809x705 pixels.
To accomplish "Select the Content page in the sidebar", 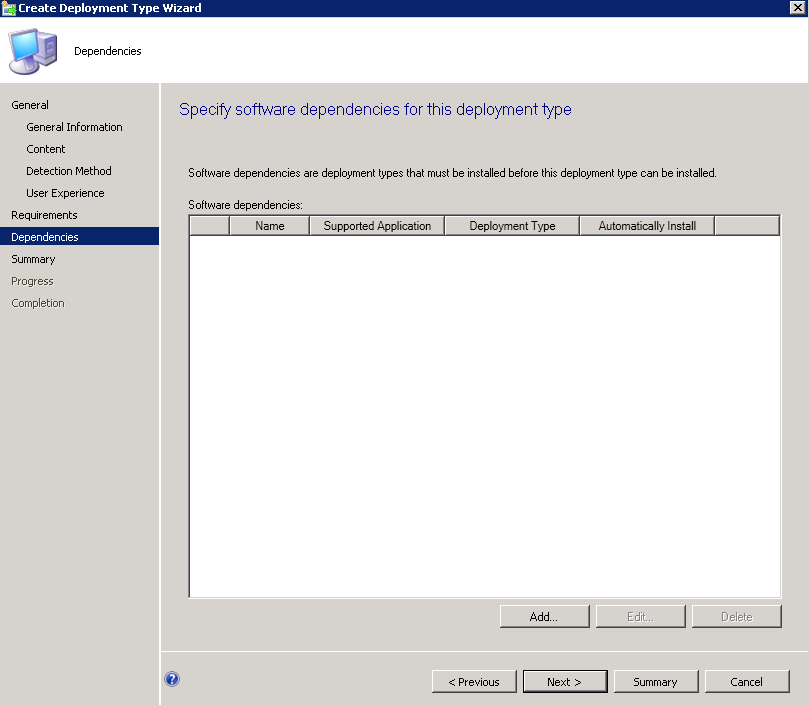I will pyautogui.click(x=45, y=149).
